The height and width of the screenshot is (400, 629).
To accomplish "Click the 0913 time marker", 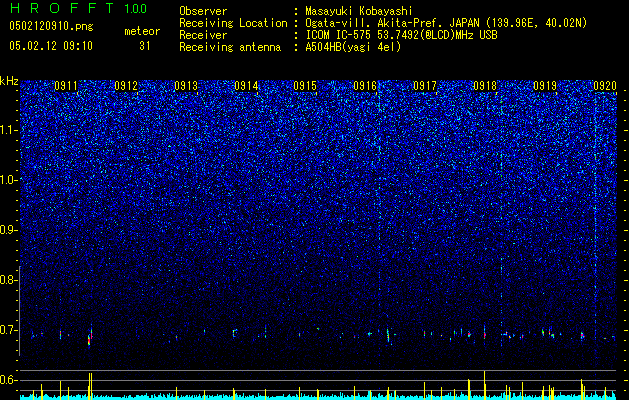I will click(186, 86).
